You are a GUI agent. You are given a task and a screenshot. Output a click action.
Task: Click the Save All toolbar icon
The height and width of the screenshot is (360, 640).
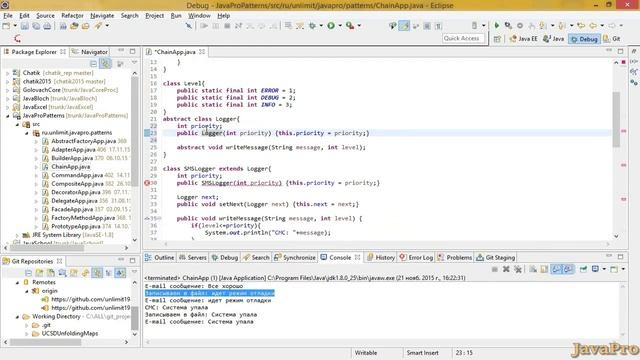click(x=36, y=26)
